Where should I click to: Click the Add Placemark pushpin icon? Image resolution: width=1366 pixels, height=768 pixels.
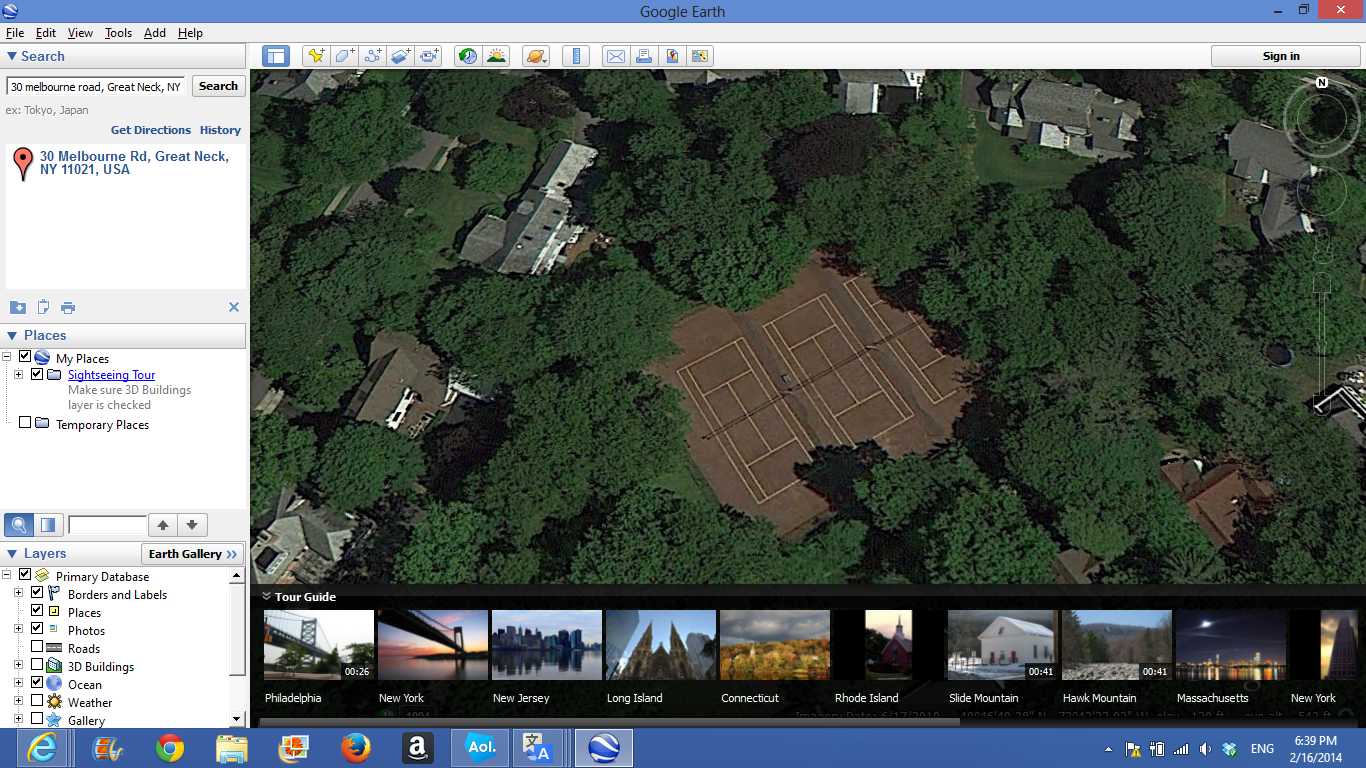[x=316, y=56]
